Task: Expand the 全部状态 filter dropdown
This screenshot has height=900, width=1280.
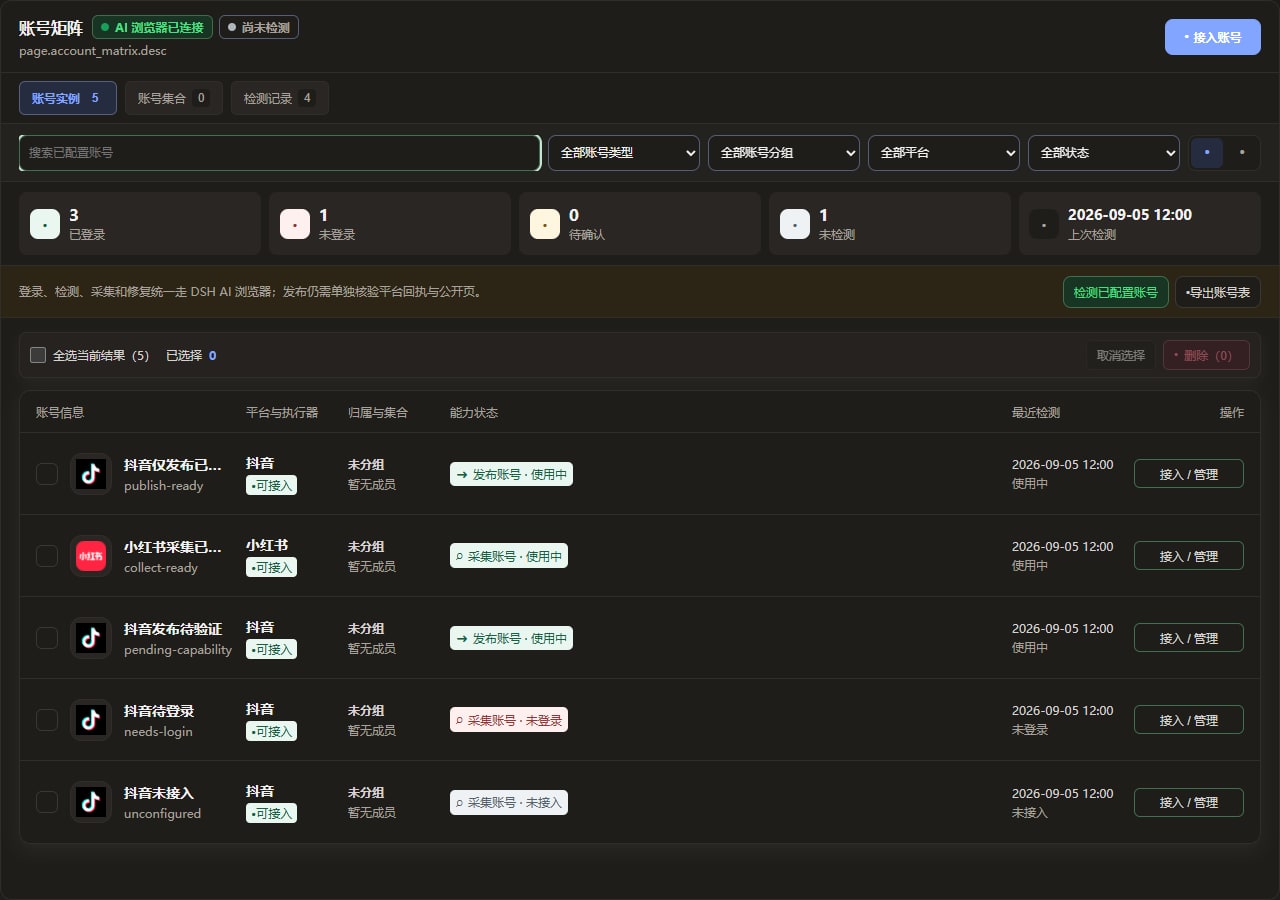Action: tap(1104, 153)
